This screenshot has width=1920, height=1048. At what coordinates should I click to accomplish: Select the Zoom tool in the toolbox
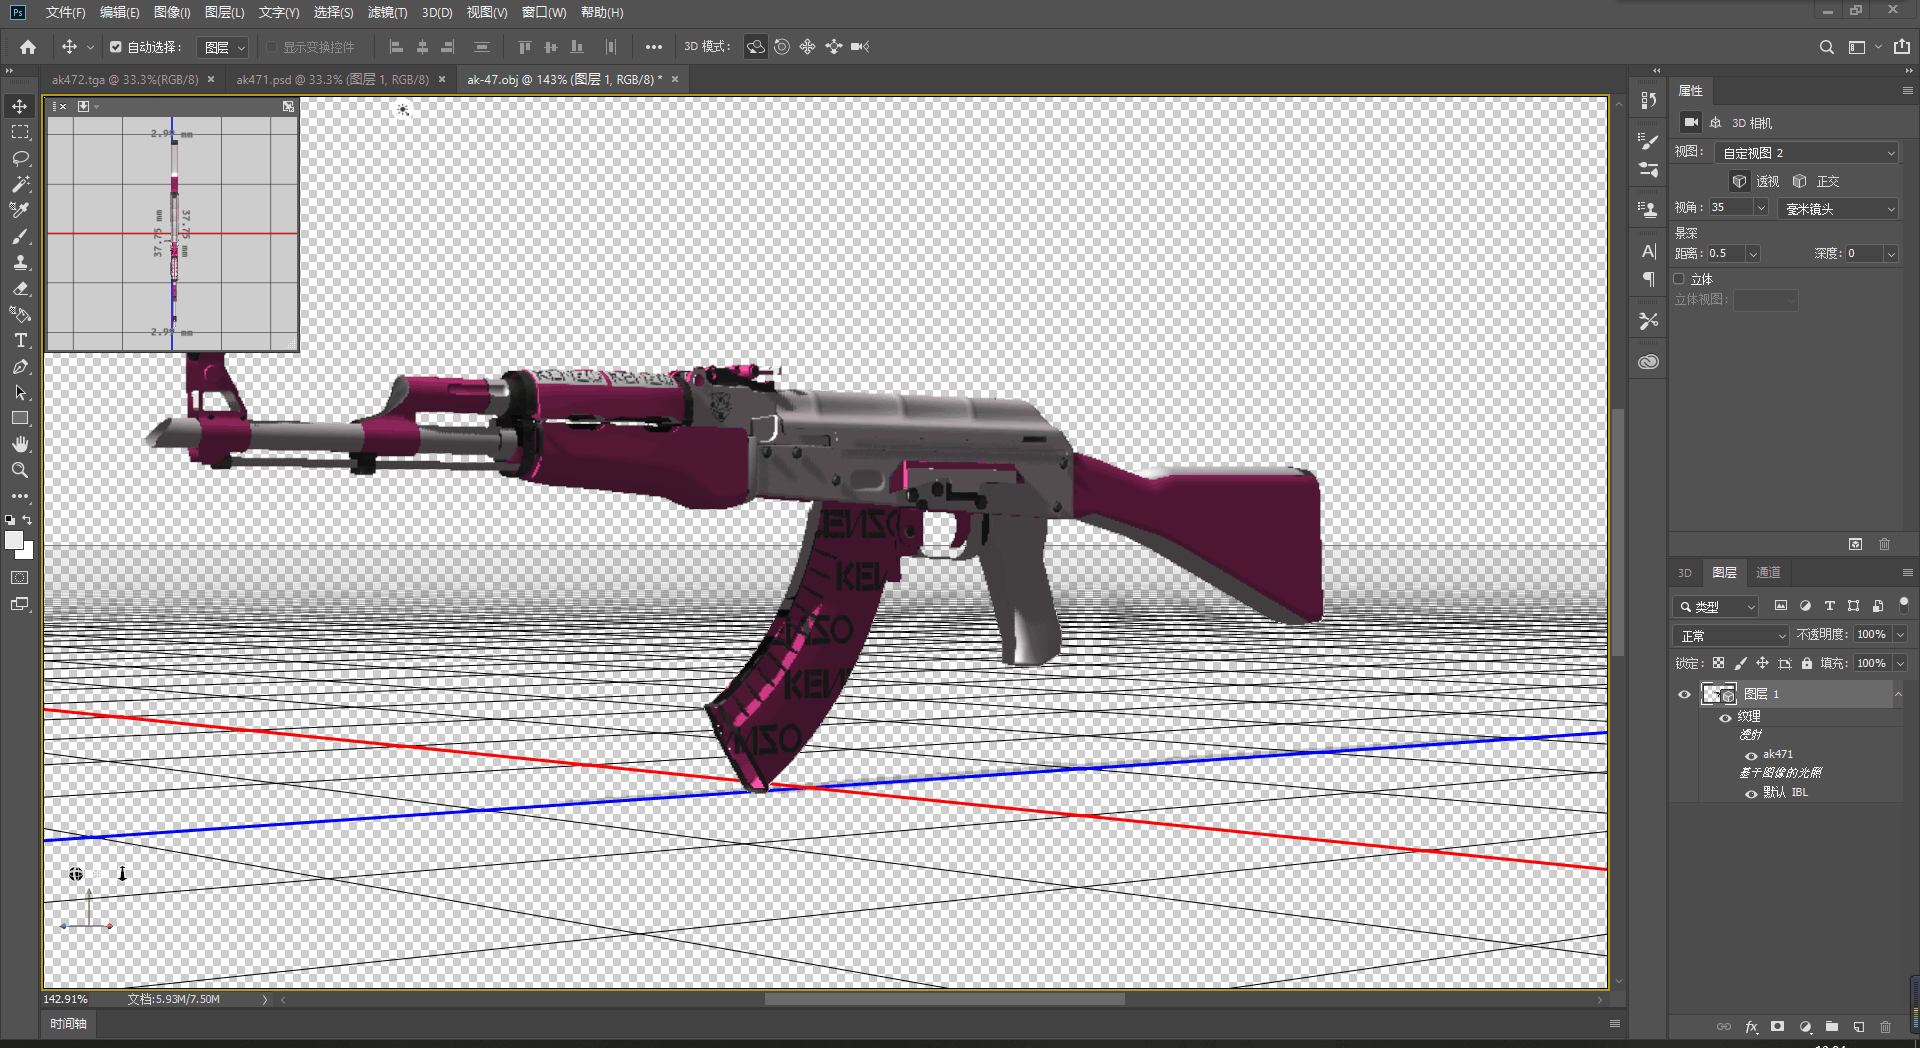(20, 470)
